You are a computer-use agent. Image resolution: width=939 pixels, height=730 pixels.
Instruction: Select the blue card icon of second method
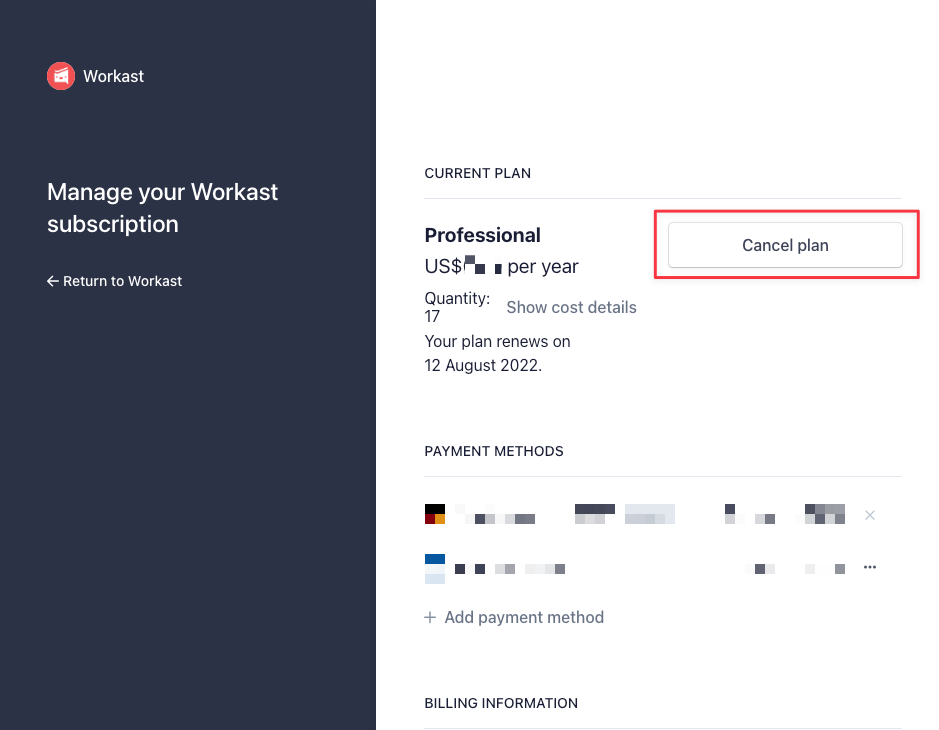(435, 569)
